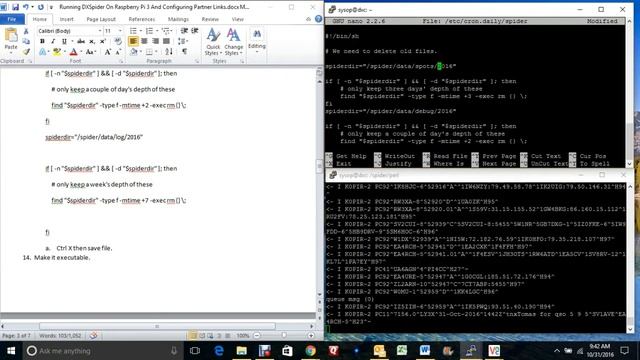This screenshot has width=640, height=360.
Task: Open the Quick Styles gallery
Action: click(213, 42)
